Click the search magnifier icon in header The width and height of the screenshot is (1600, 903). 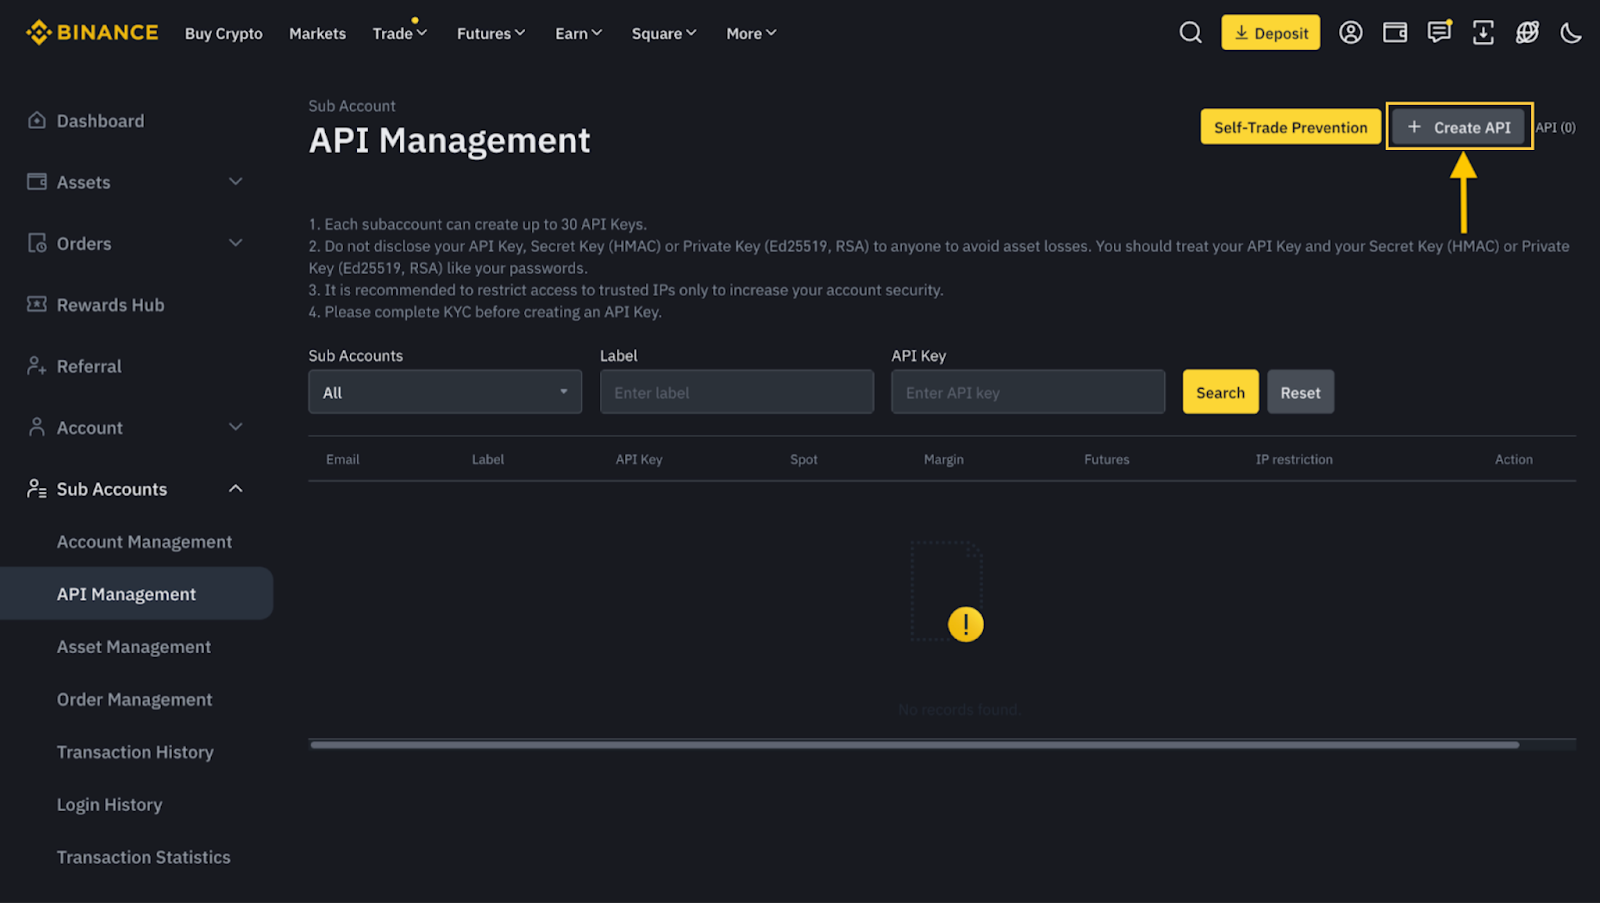(x=1190, y=33)
